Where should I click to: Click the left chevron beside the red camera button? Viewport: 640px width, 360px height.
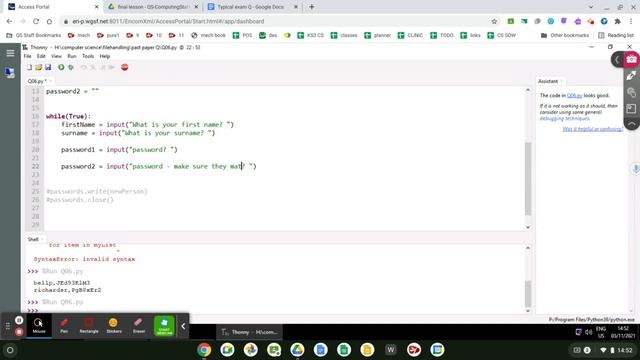617,60
